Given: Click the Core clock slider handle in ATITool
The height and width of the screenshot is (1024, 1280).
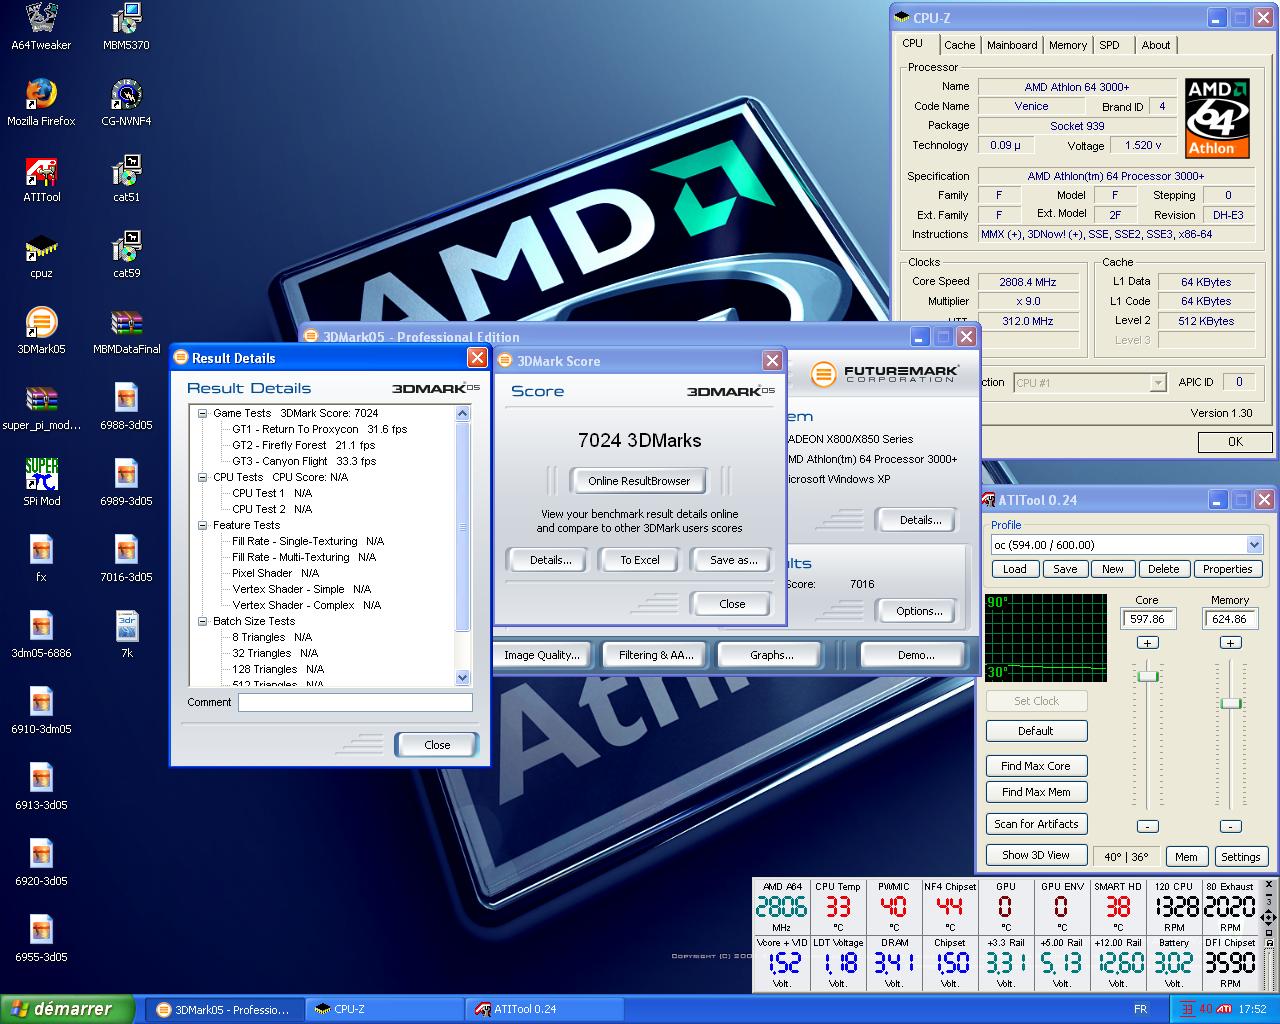Looking at the screenshot, I should coord(1148,677).
